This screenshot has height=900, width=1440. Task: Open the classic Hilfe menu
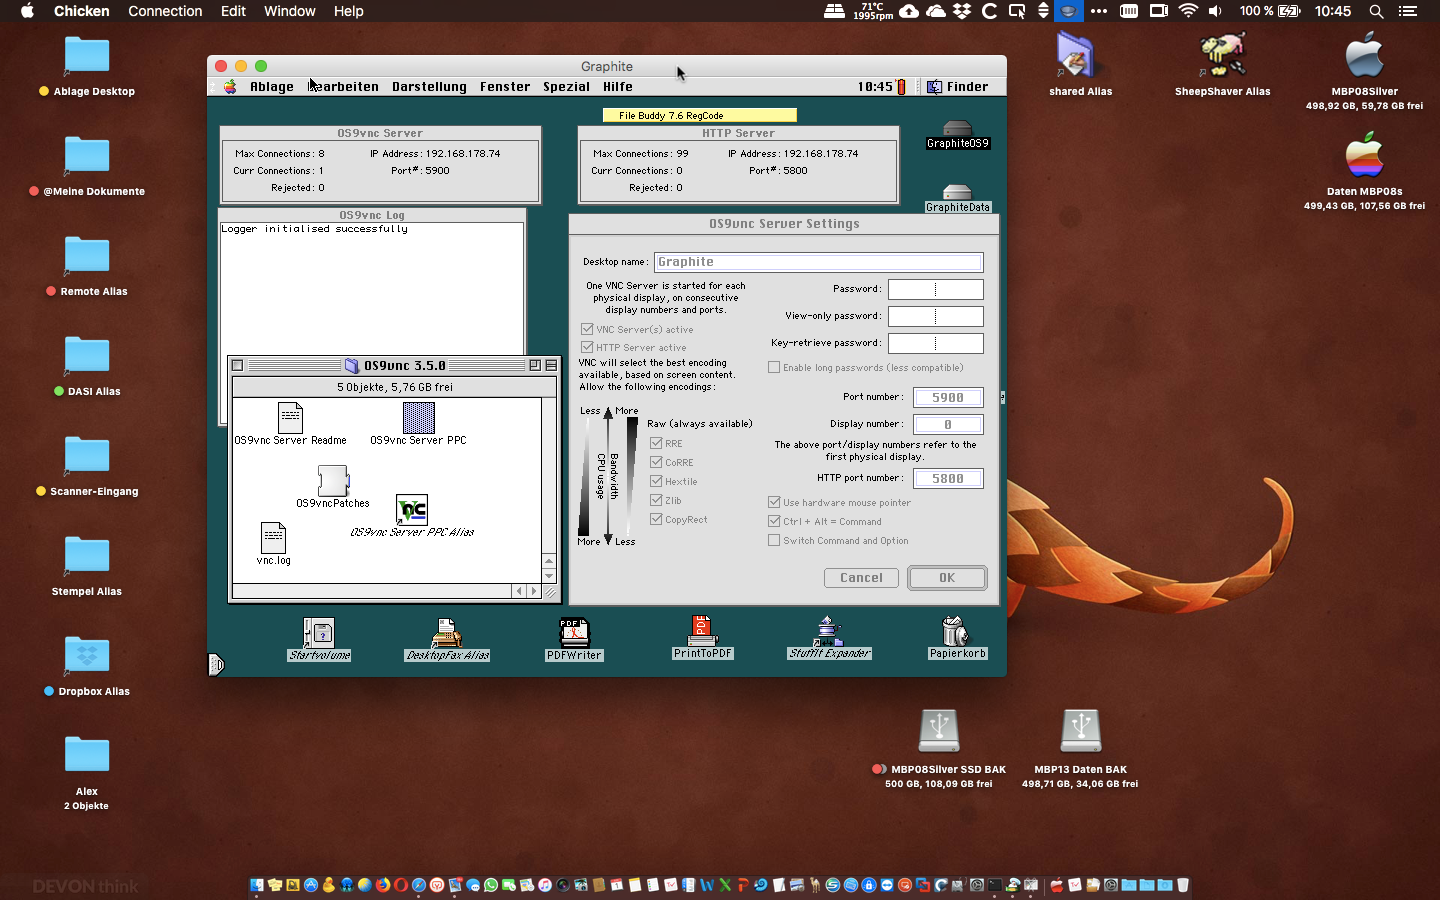pos(618,87)
